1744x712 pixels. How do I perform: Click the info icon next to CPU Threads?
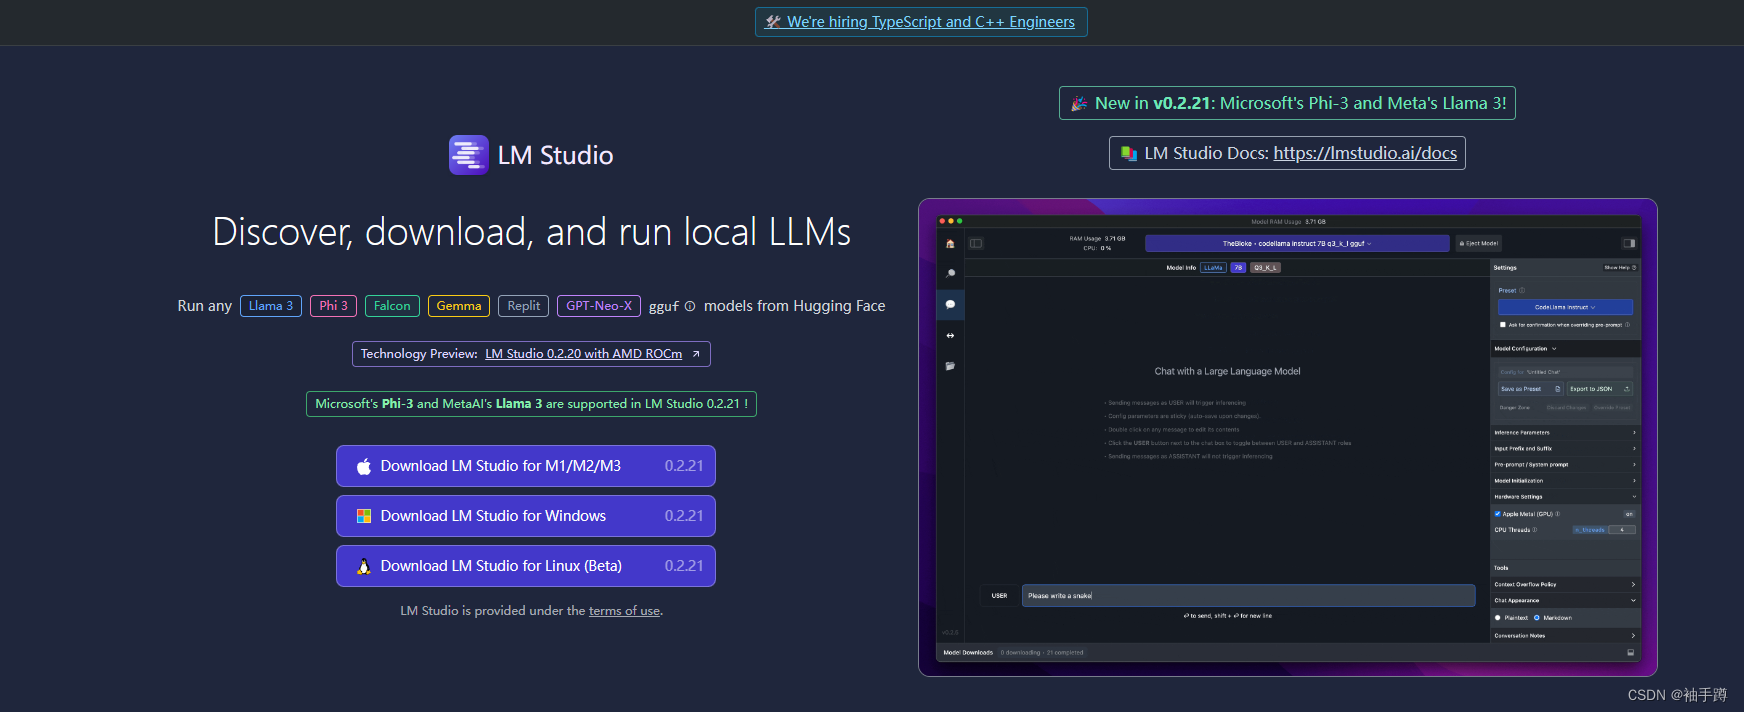(1535, 530)
